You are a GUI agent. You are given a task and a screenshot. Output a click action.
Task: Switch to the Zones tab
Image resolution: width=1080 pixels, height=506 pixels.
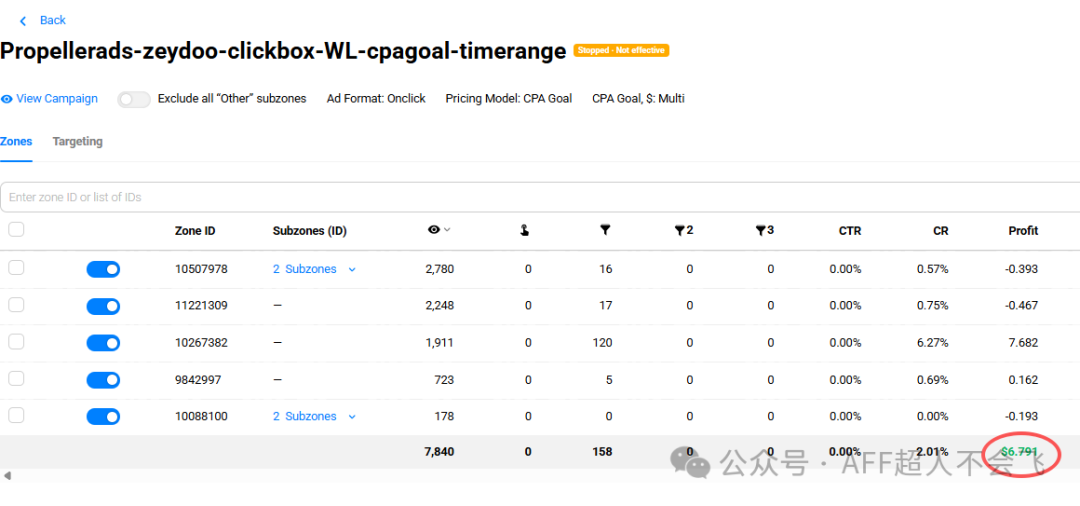point(16,141)
